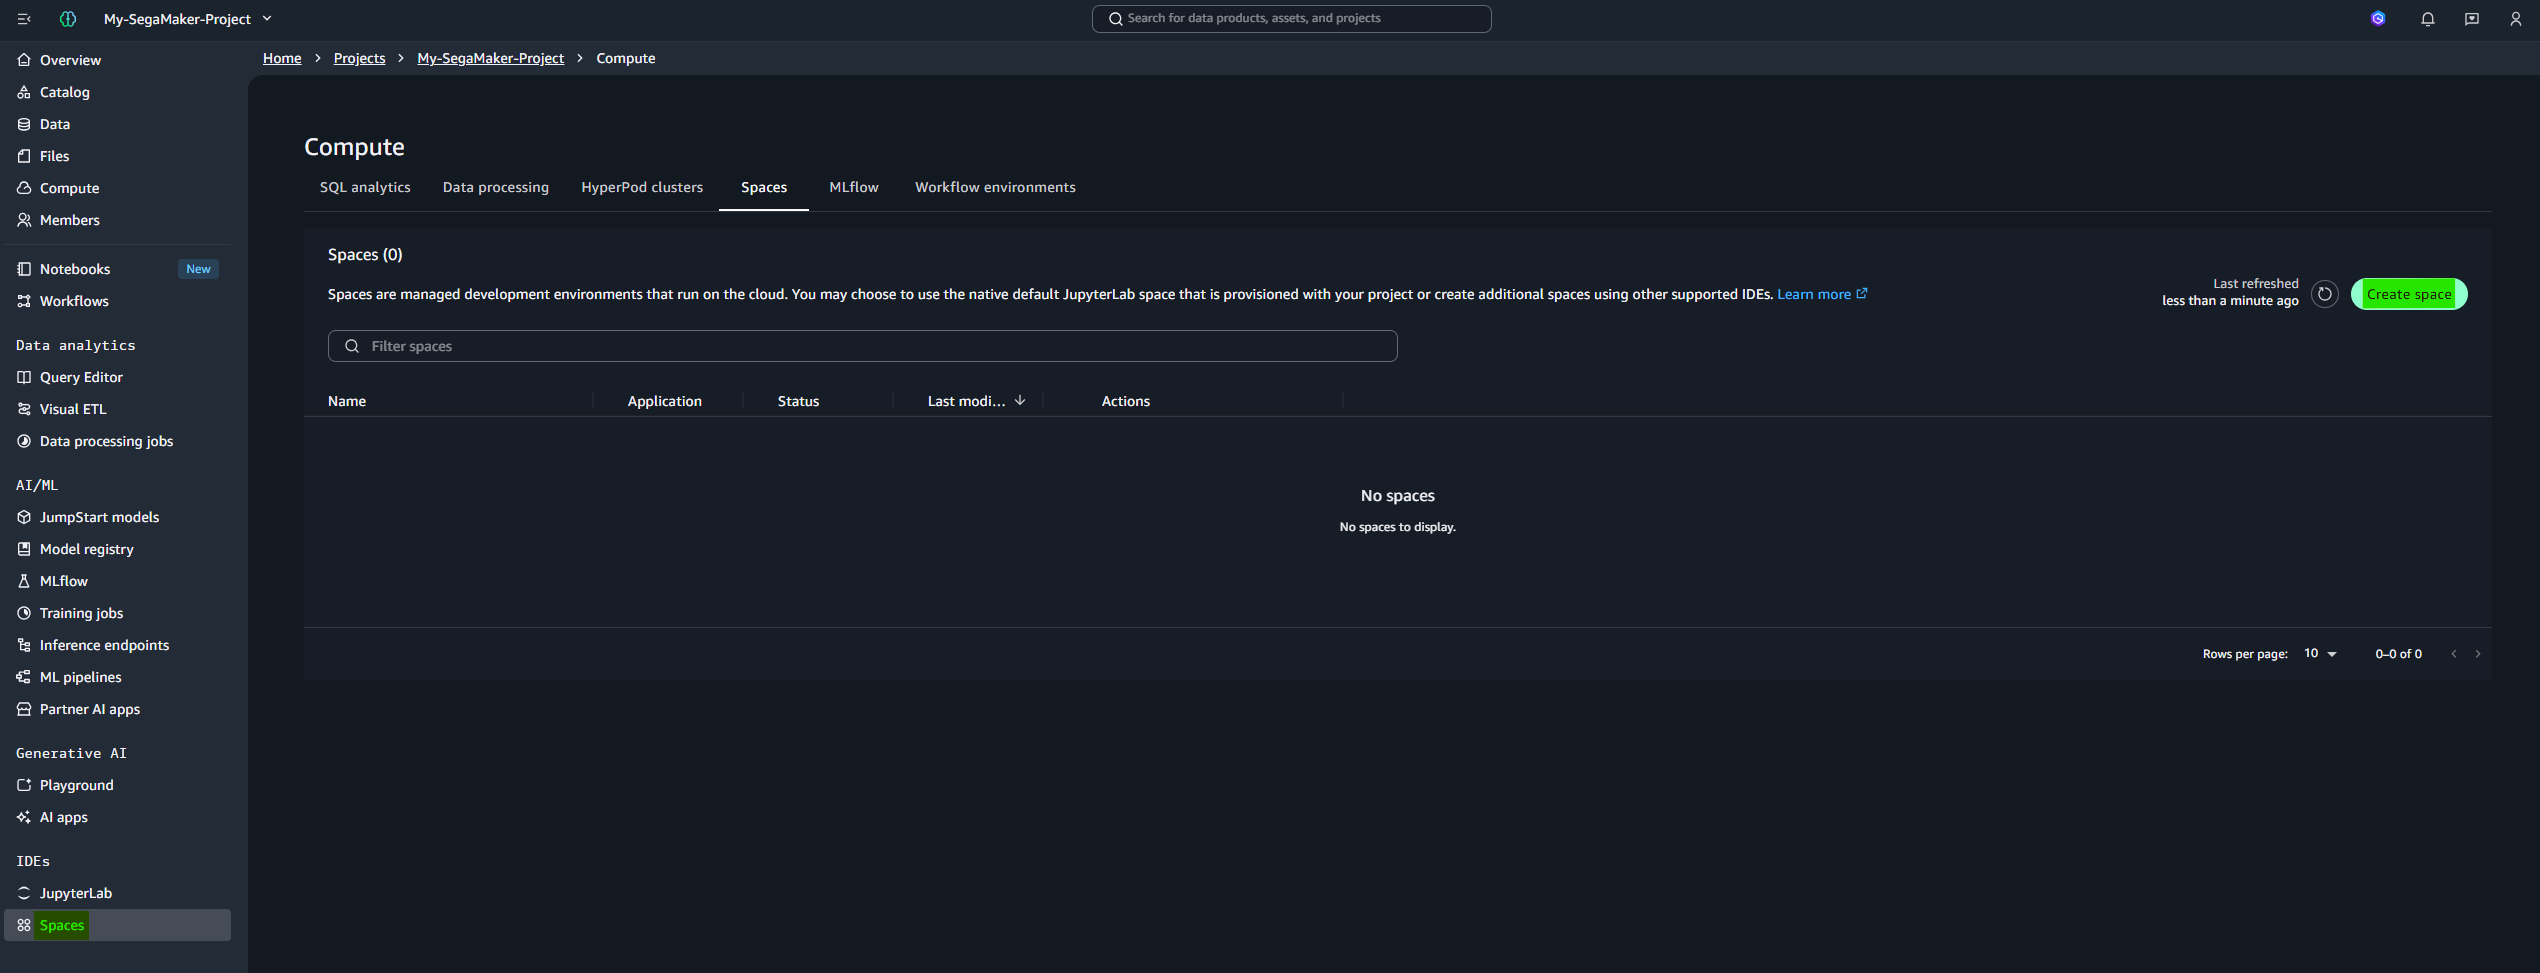Open the Amazon Q assistant icon
2540x973 pixels.
click(x=2378, y=19)
